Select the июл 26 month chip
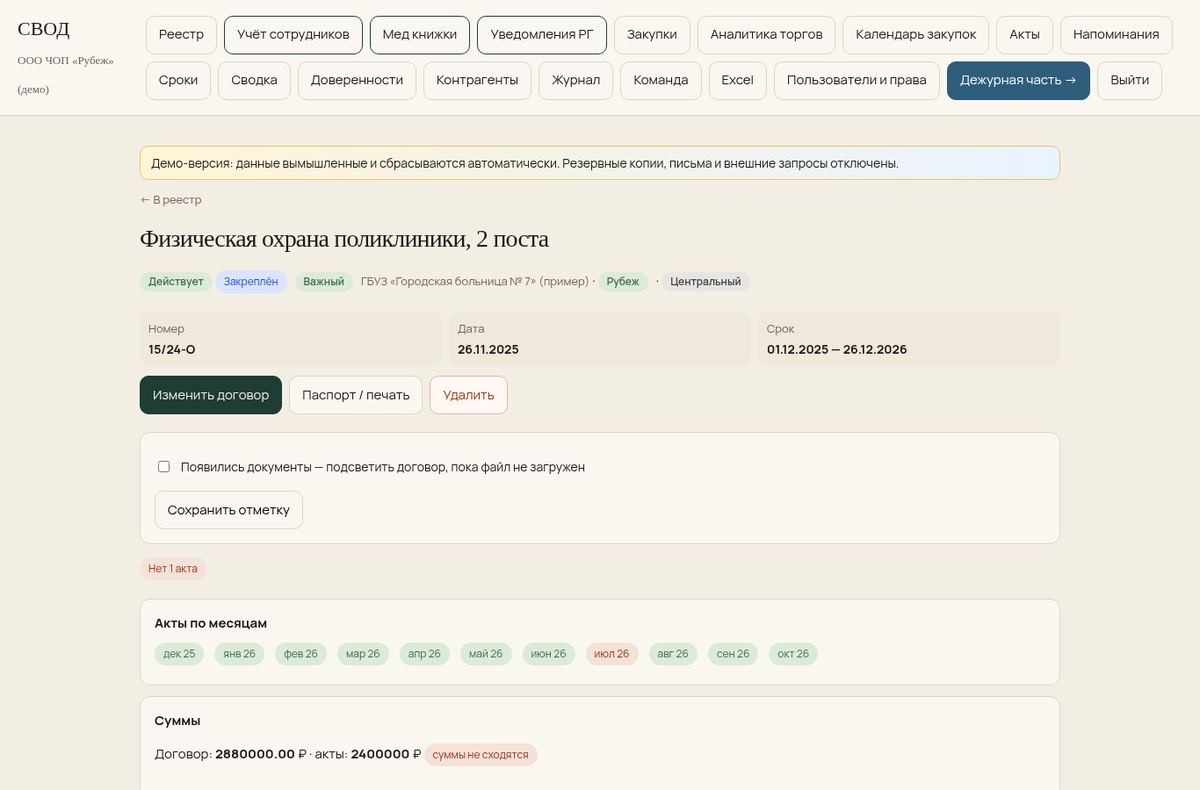 tap(612, 654)
